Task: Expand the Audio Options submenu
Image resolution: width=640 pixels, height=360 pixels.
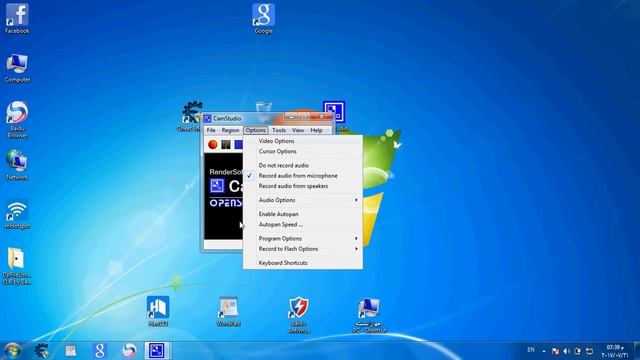Action: pos(302,200)
